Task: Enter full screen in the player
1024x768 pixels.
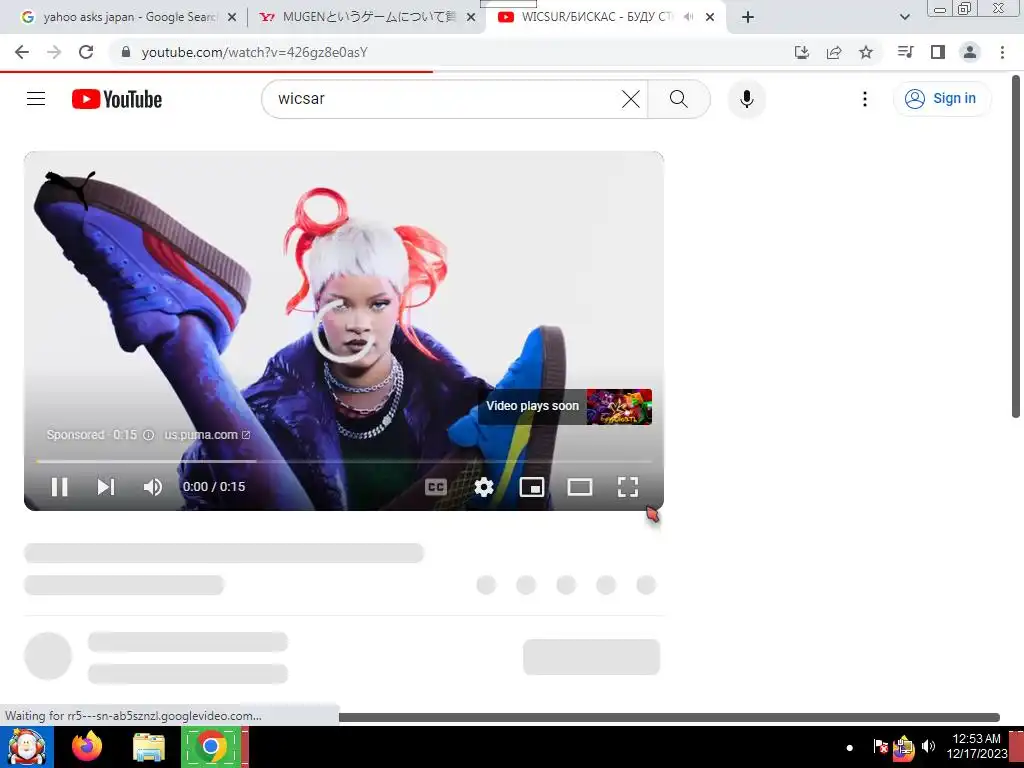Action: (628, 487)
